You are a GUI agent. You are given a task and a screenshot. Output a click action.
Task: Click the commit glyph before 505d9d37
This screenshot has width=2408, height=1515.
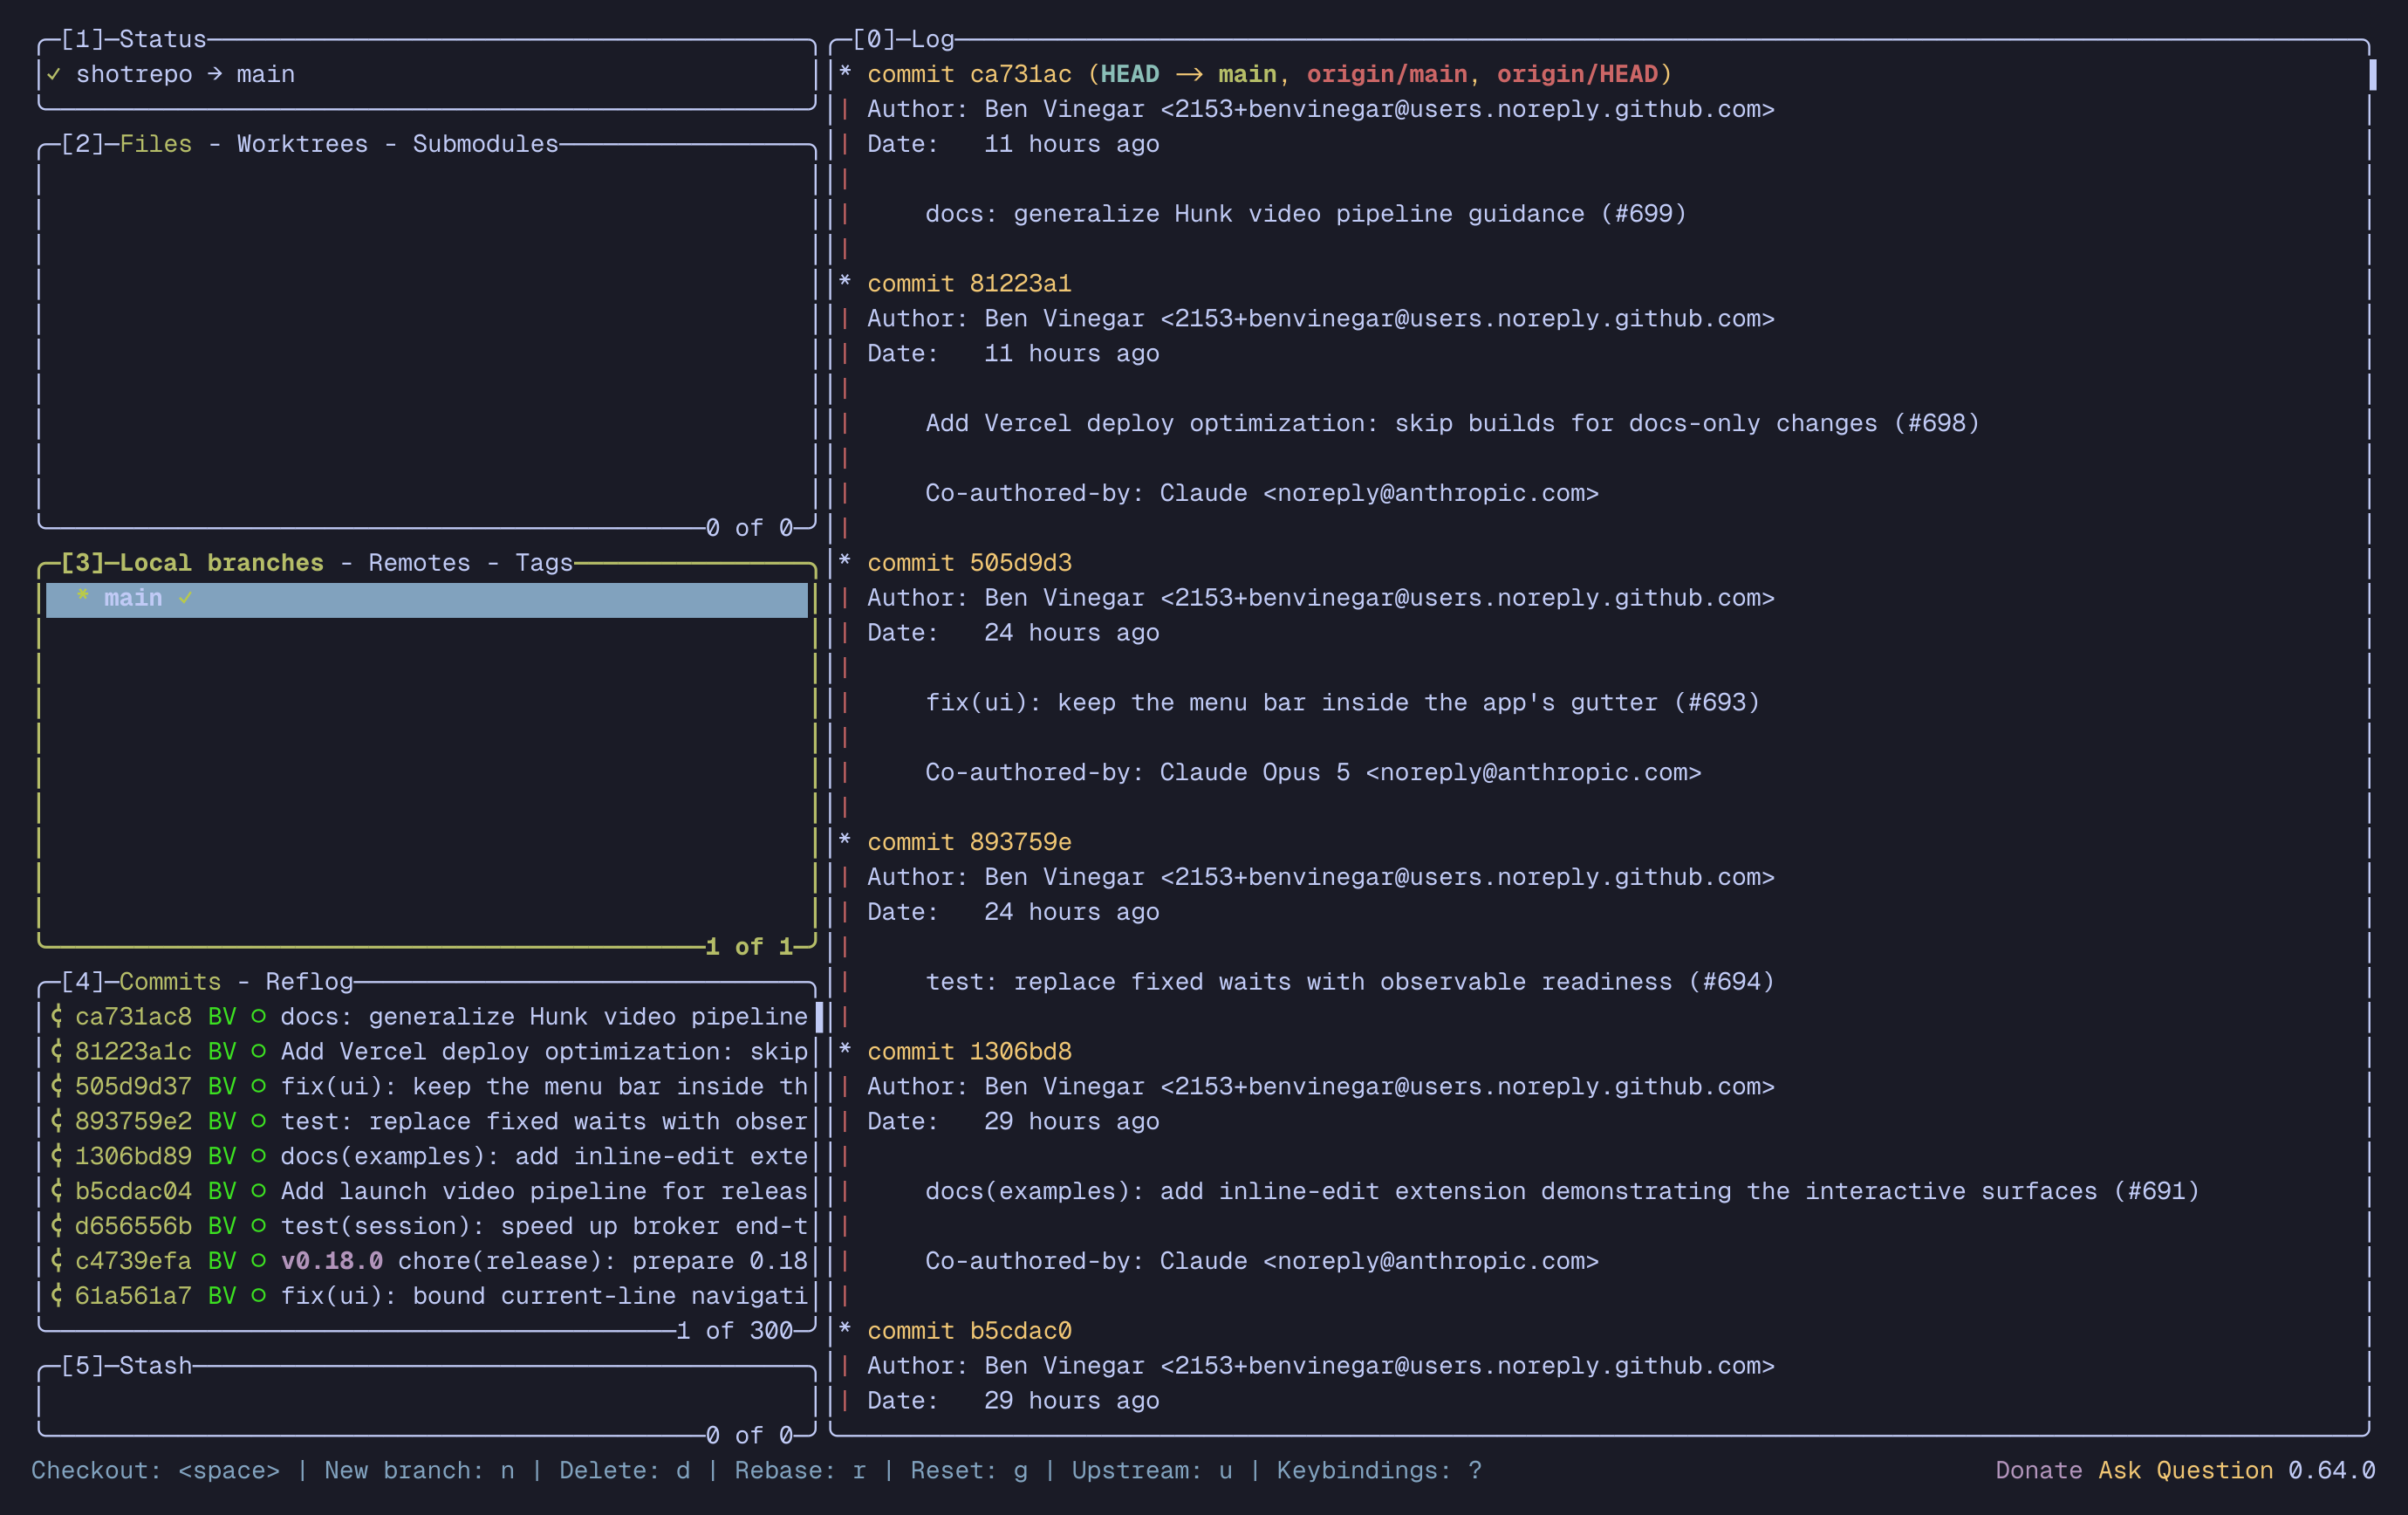click(56, 1087)
